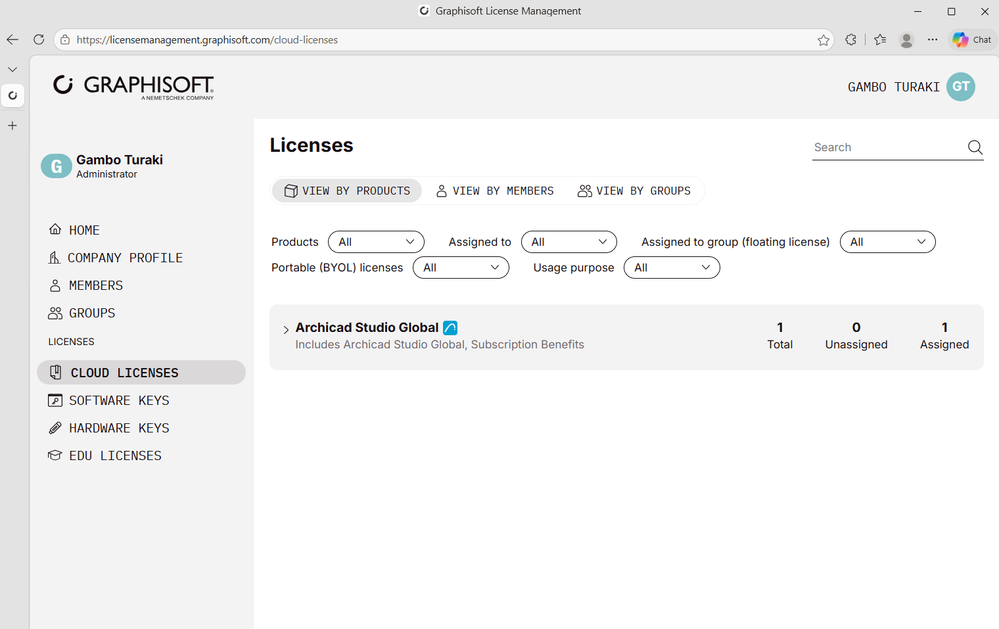Click the Graphisoft logo in the header
Viewport: 999px width, 629px height.
(x=134, y=87)
